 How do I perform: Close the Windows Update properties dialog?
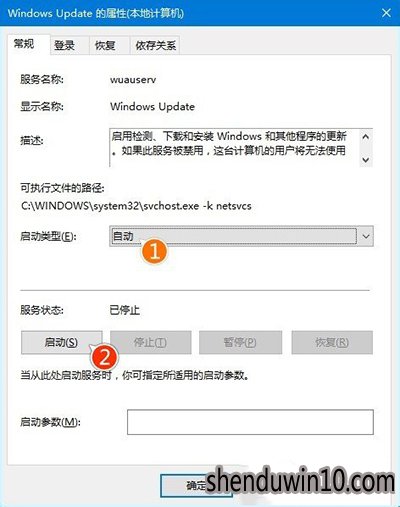(386, 13)
